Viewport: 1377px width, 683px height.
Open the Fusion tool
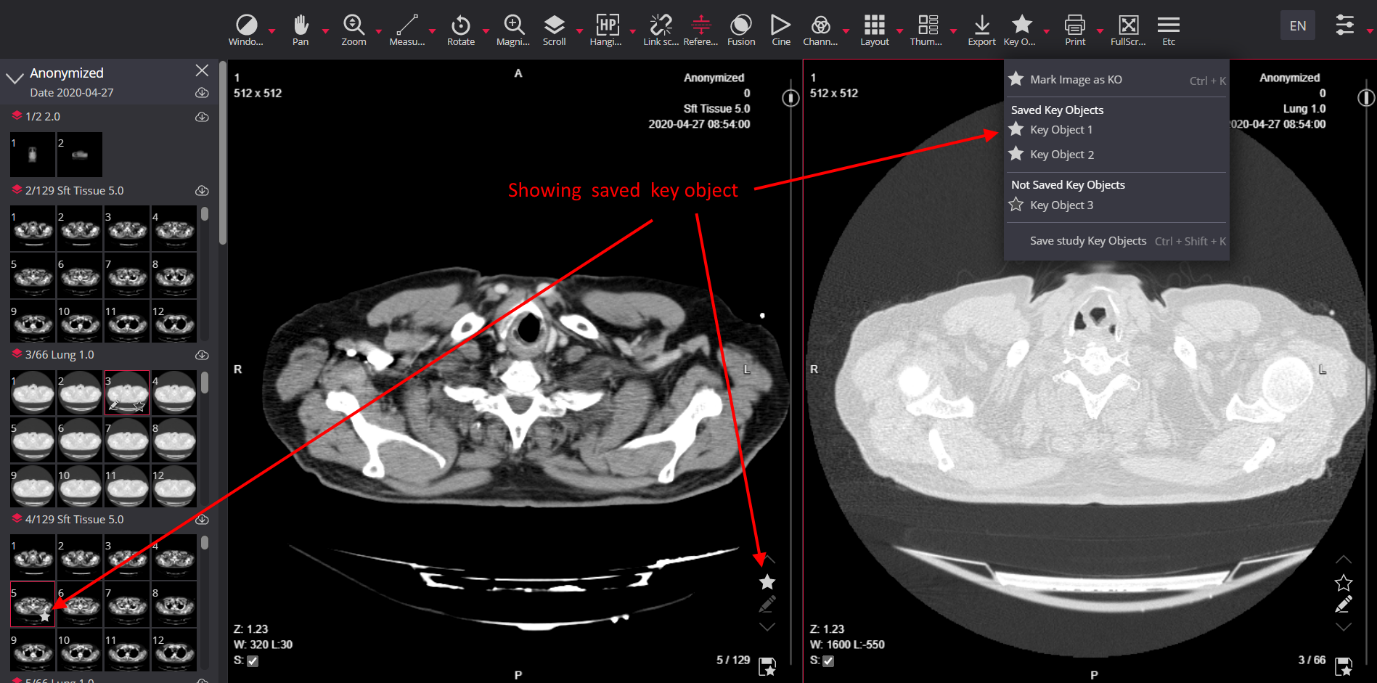click(741, 25)
